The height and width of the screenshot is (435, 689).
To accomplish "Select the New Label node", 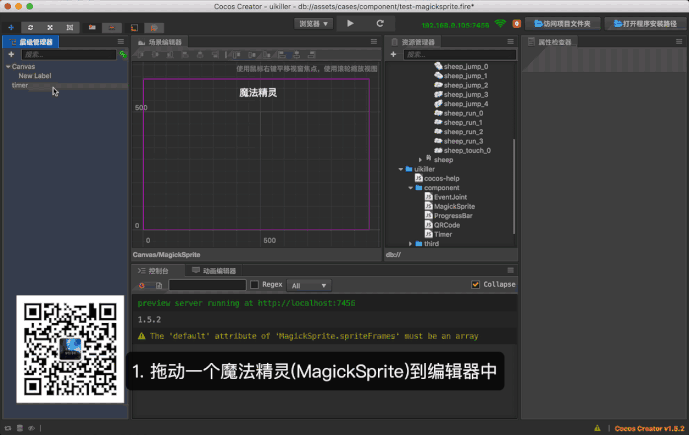I will pyautogui.click(x=35, y=76).
